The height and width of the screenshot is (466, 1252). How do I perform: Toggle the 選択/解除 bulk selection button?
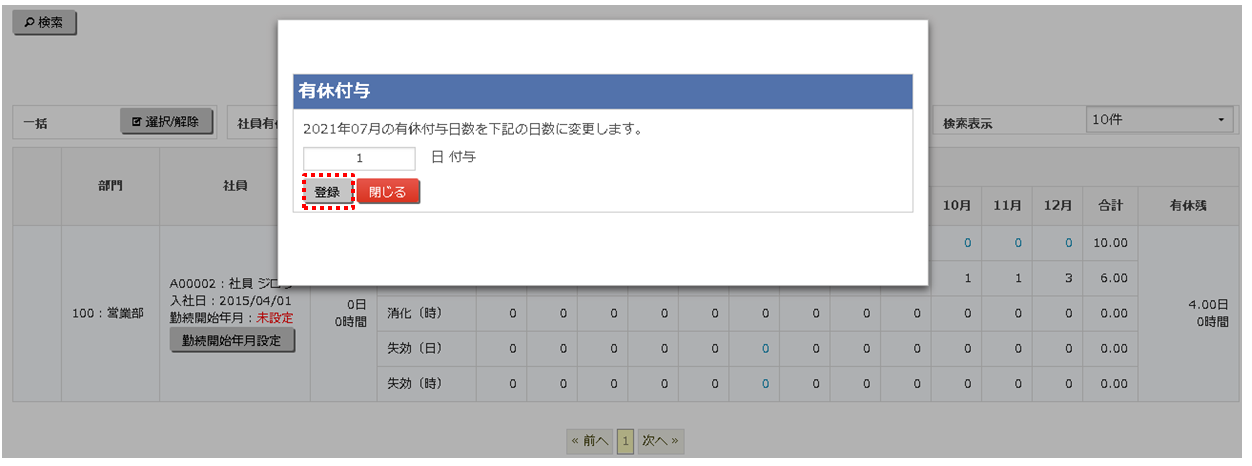pyautogui.click(x=166, y=122)
